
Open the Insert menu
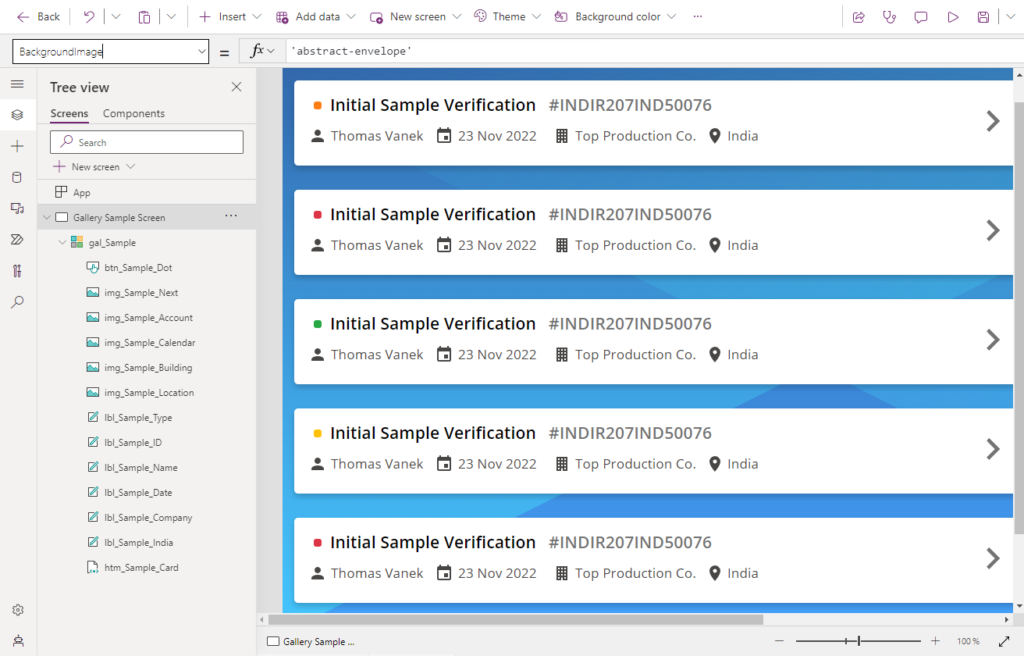[x=230, y=17]
